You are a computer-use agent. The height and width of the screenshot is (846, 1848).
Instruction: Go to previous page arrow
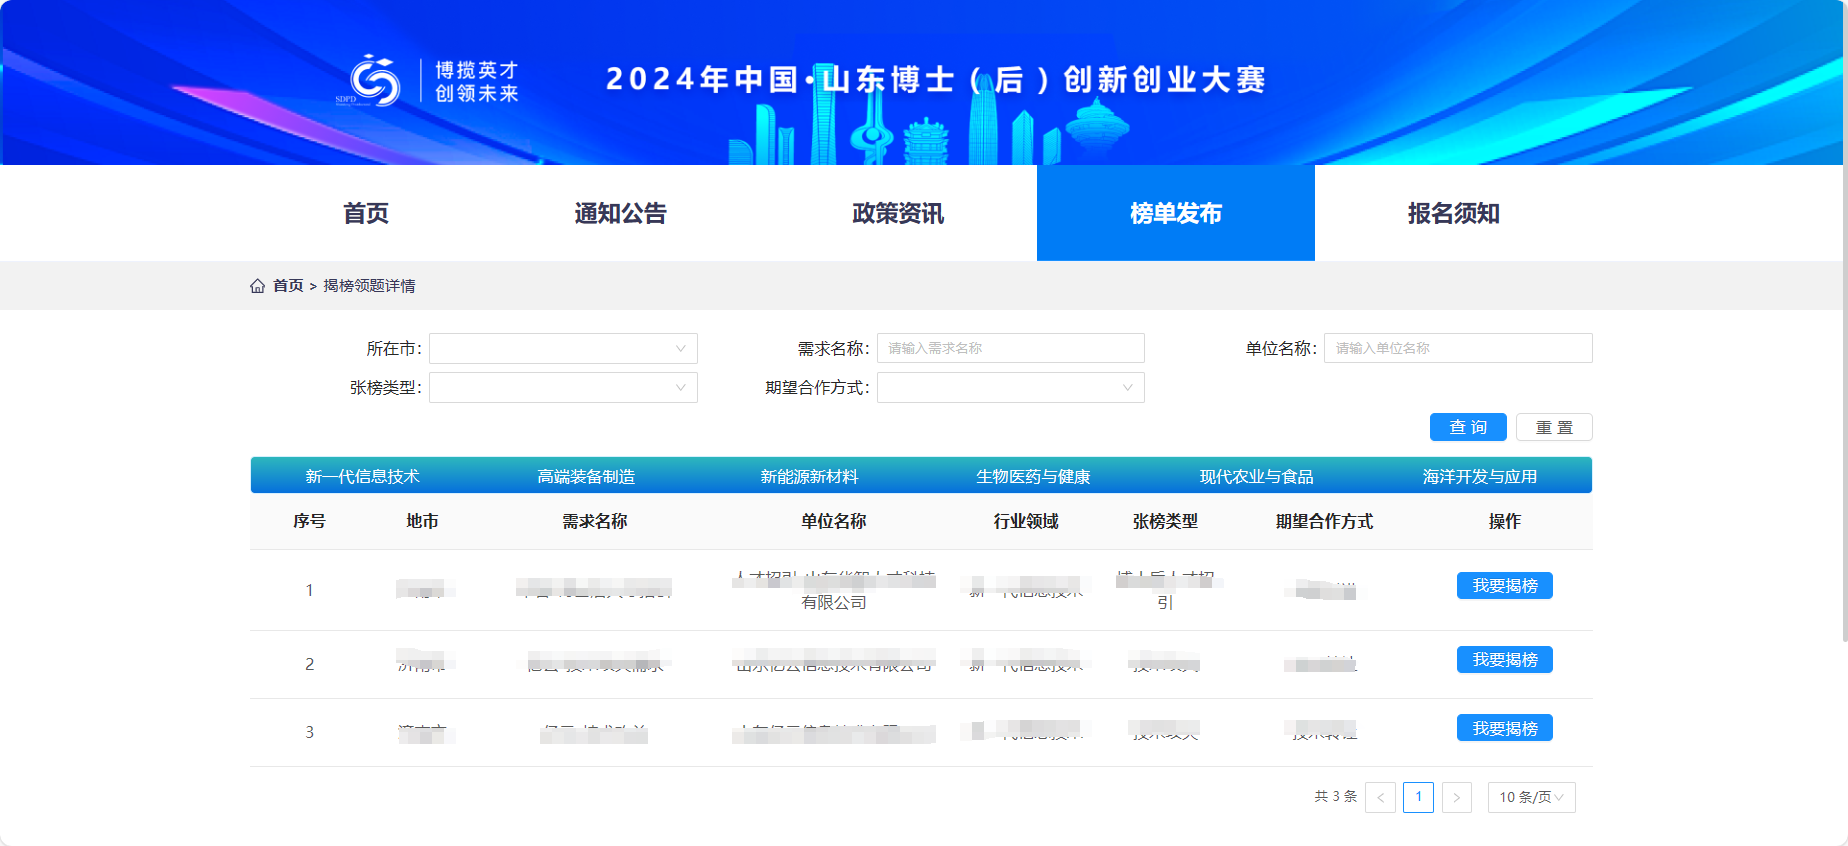1380,797
